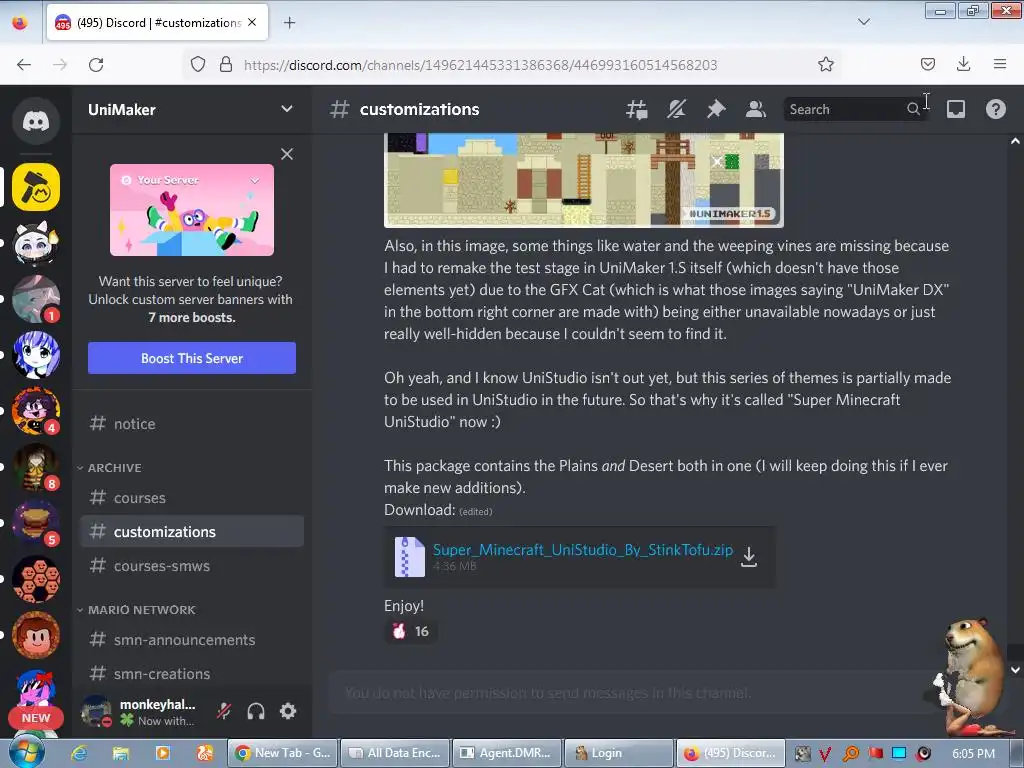Open the smn-creations channel
This screenshot has height=768, width=1024.
point(192,674)
